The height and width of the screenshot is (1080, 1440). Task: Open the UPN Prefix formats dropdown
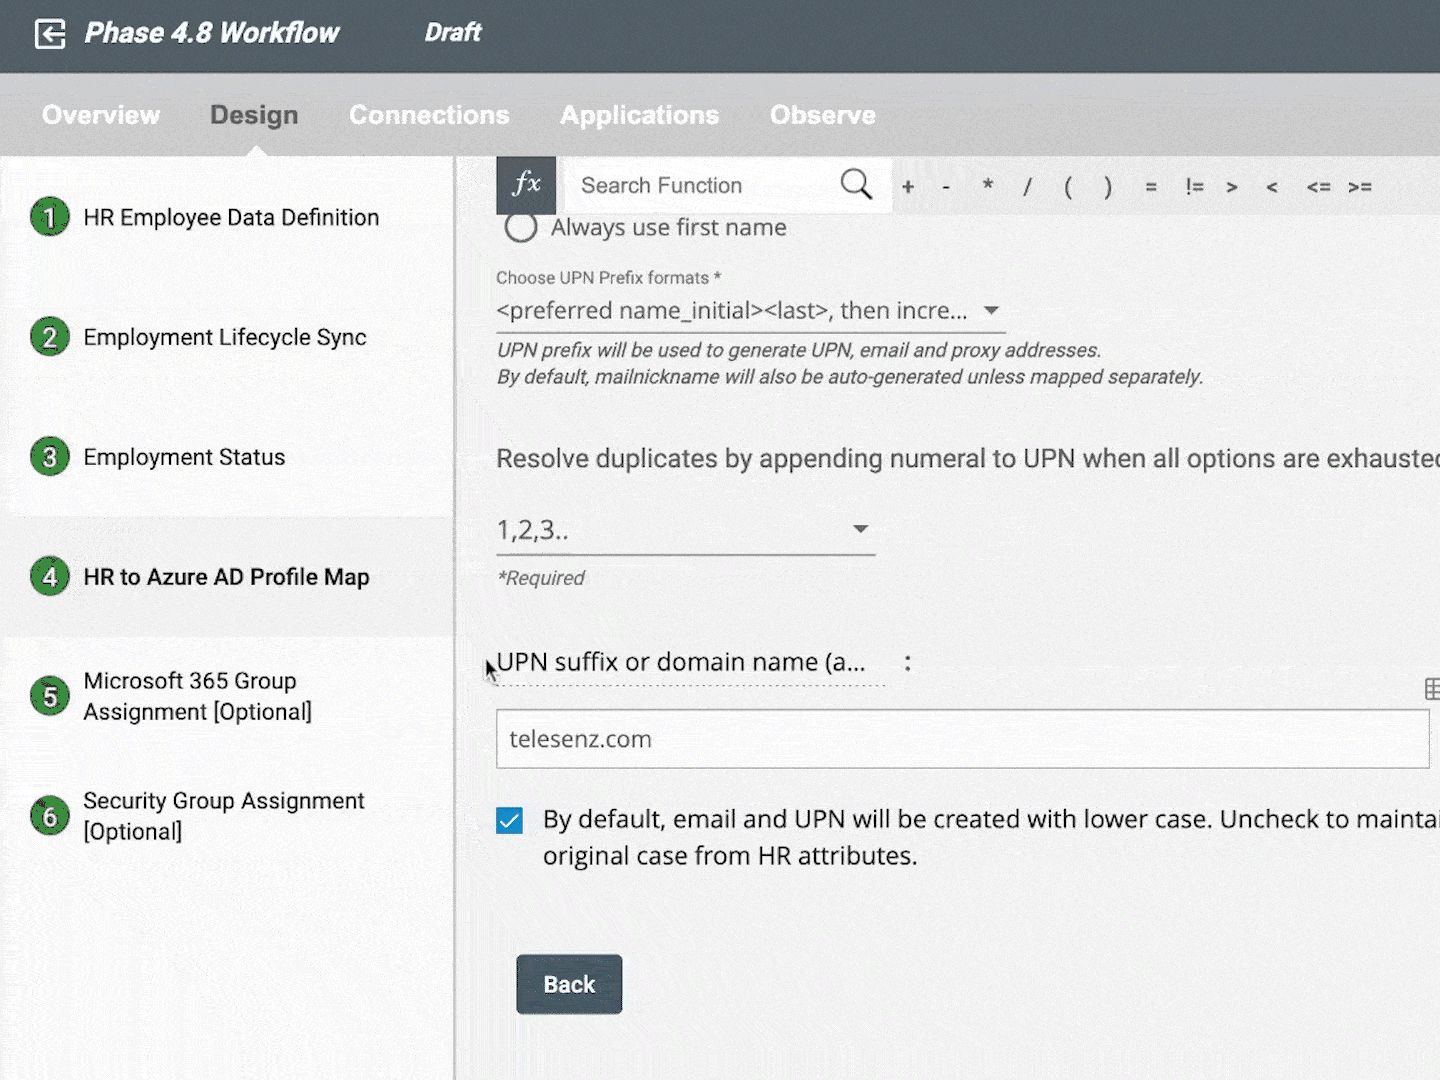coord(750,311)
